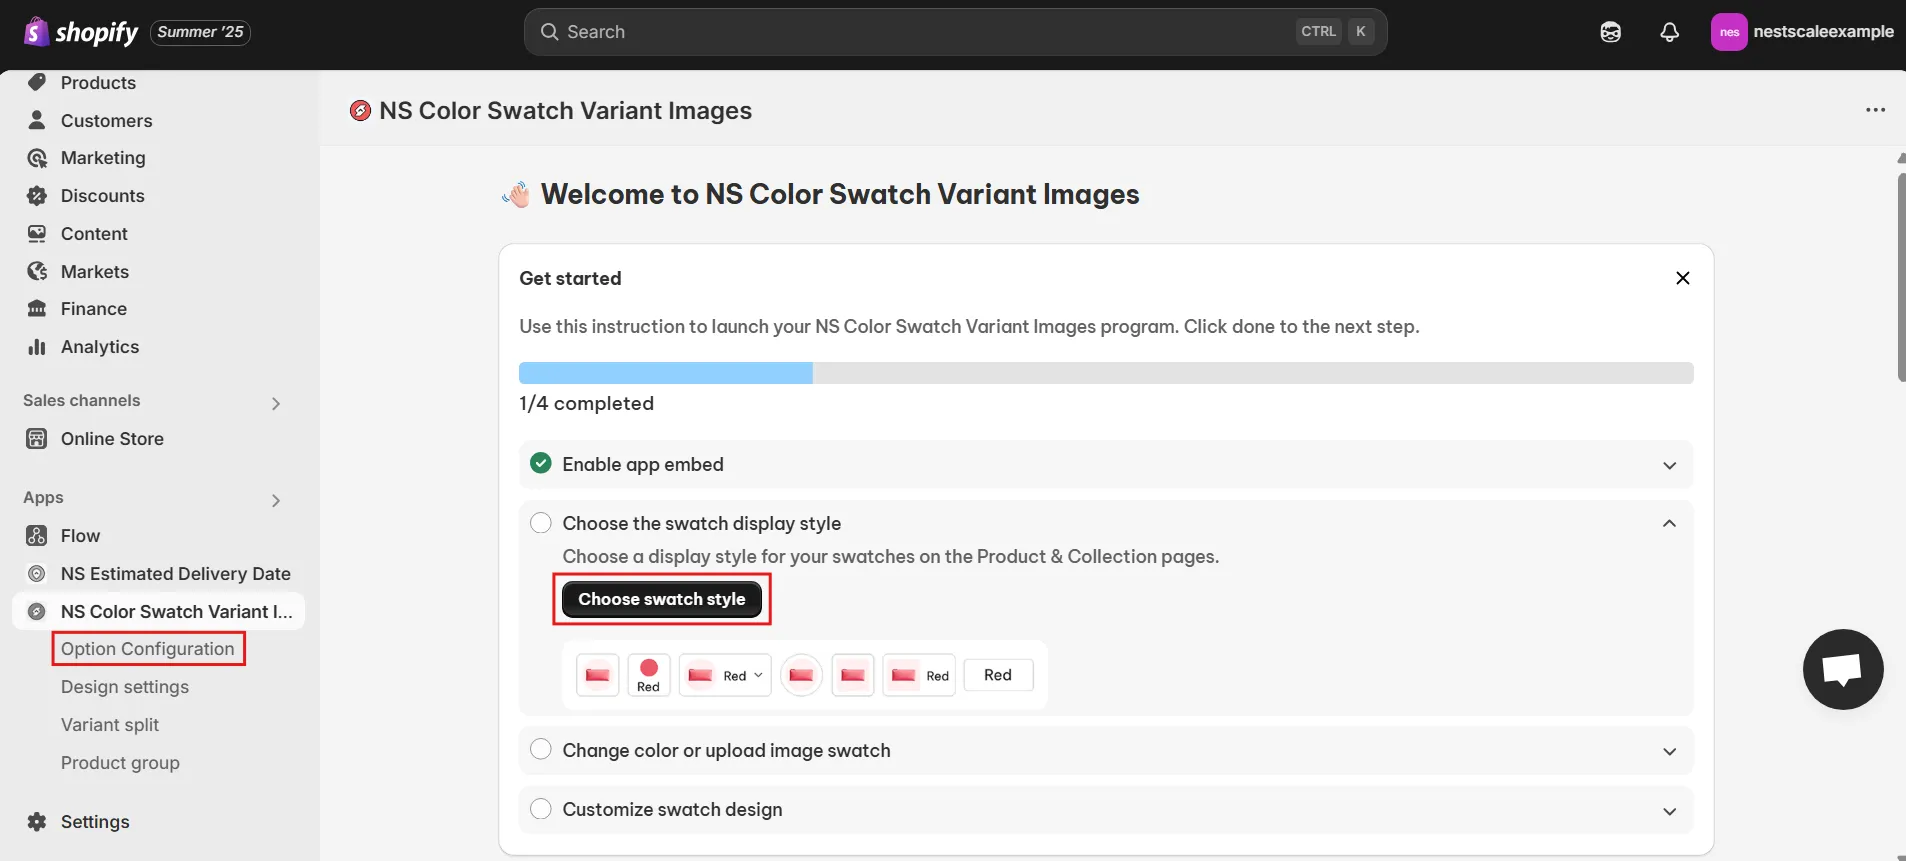Screen dimensions: 1906x861
Task: Open the three-dot more actions menu
Action: pos(1875,110)
